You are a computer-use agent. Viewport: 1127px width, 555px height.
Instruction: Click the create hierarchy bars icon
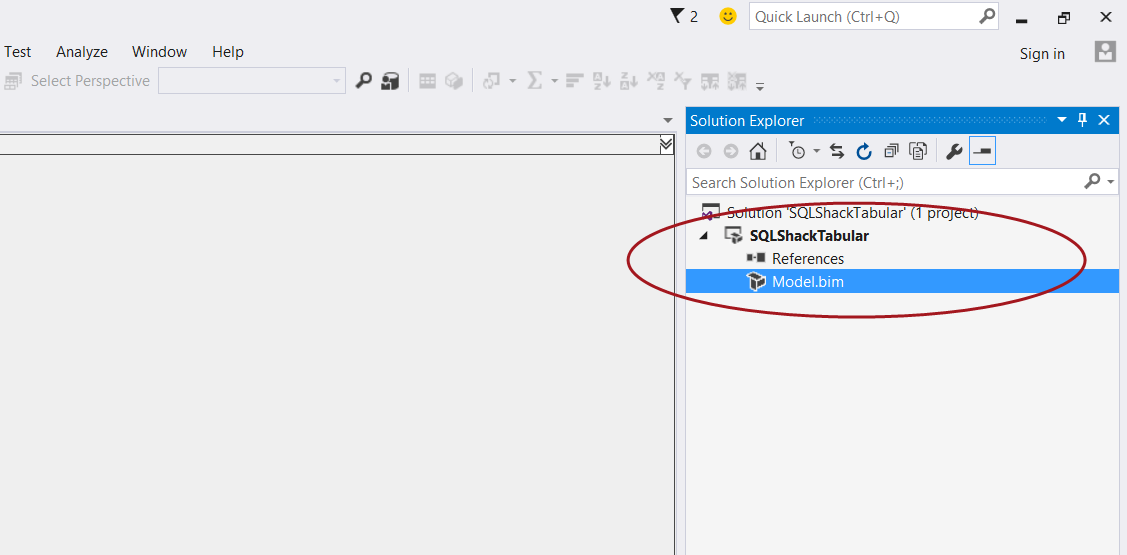(574, 81)
